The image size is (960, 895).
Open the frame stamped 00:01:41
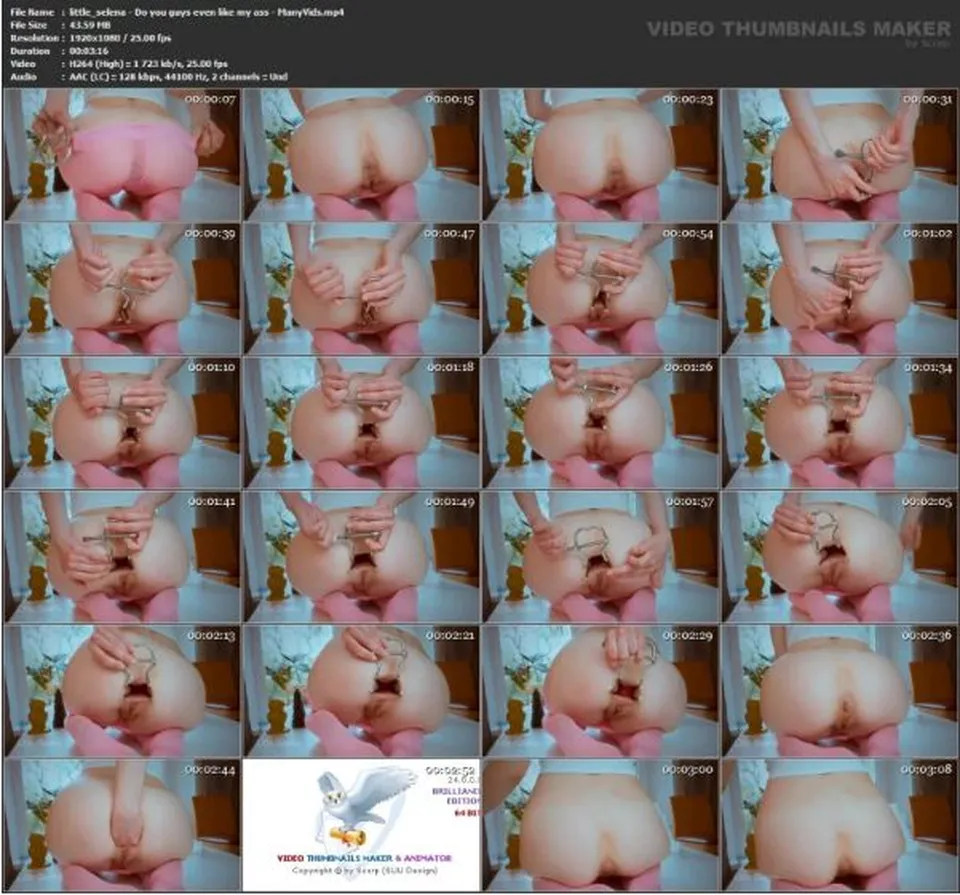coord(122,556)
